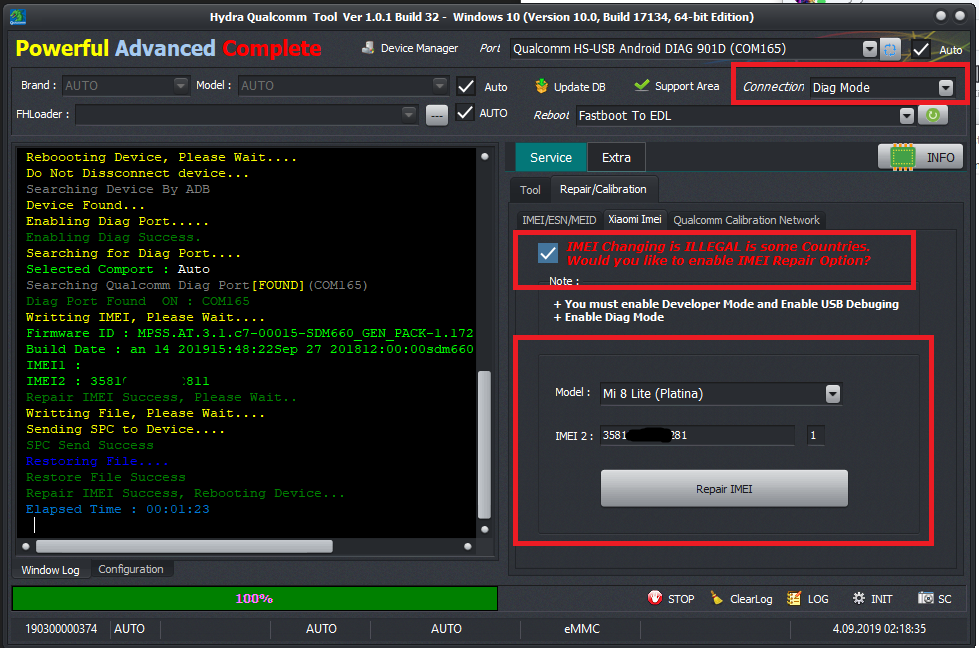Toggle the FHLoader AUTO checkbox
979x648 pixels.
click(465, 112)
